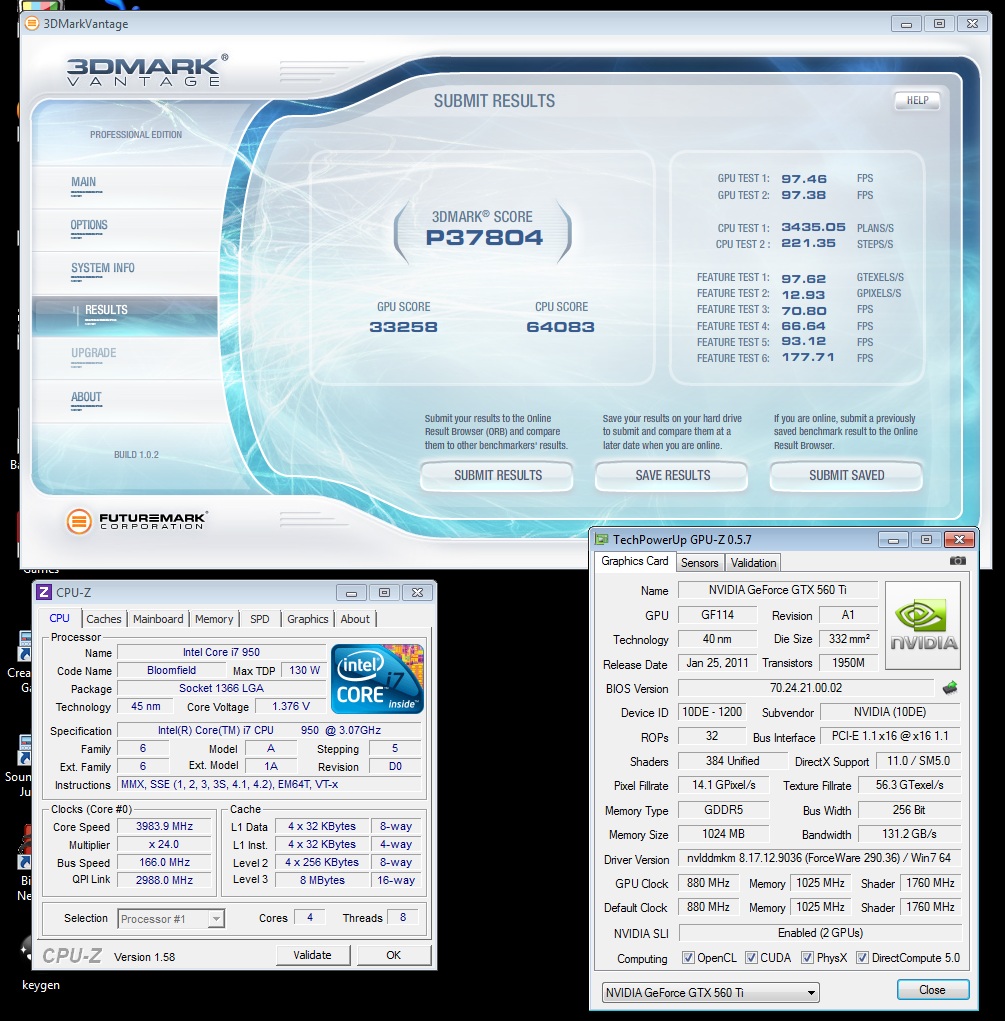Click the FEATURE TEST 6 value 177.71
This screenshot has height=1021, width=1005.
(808, 357)
